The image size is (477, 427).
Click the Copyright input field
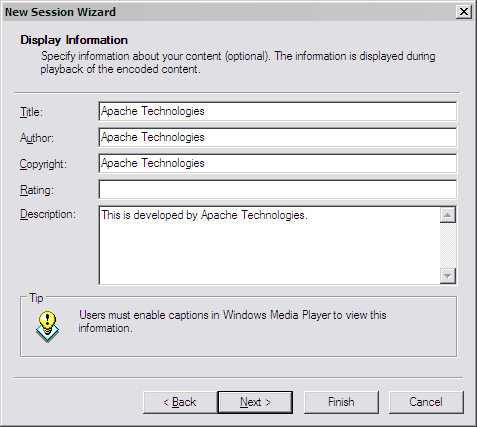point(278,163)
